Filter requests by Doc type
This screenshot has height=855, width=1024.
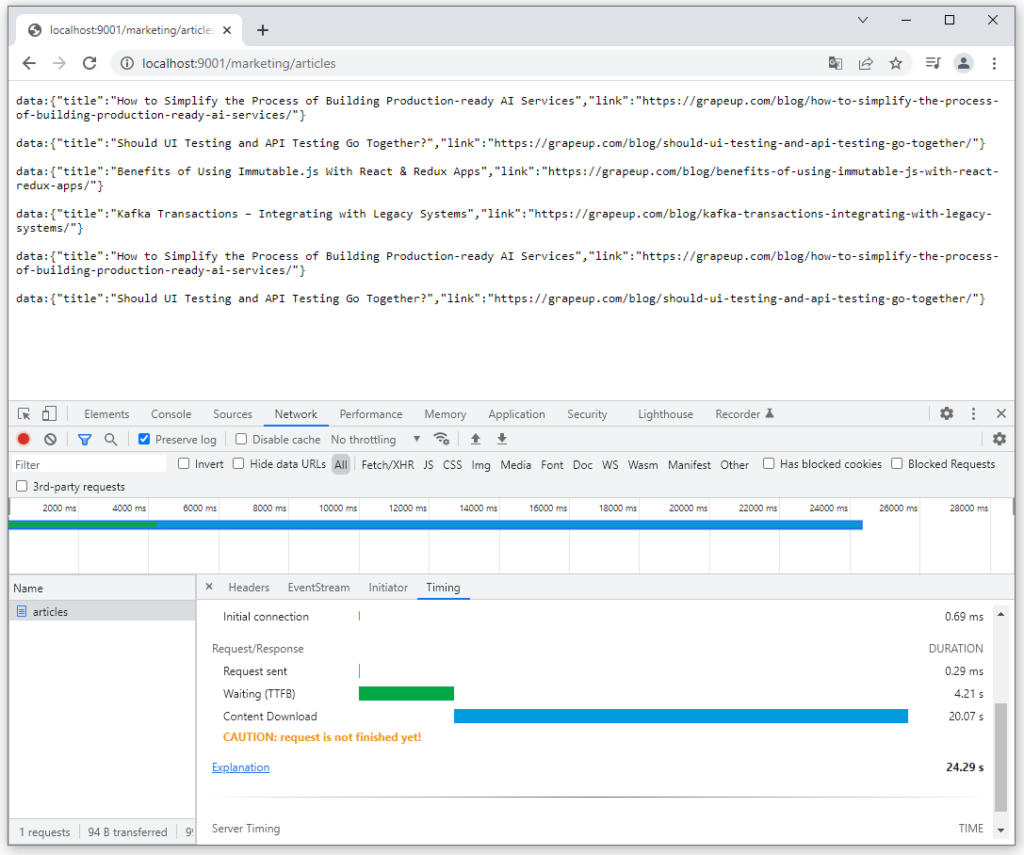pyautogui.click(x=583, y=464)
